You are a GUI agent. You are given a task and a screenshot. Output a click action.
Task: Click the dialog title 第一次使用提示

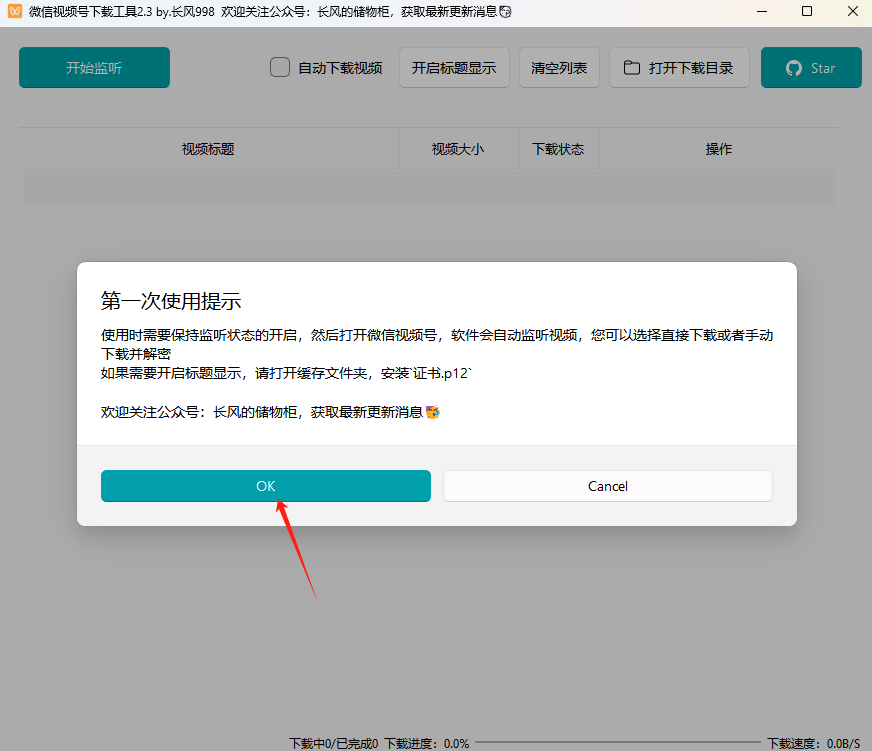(171, 301)
